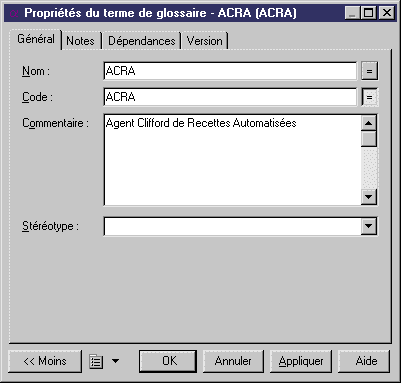Click inside the Code input field
Screen dimensions: 401x383
(x=230, y=97)
